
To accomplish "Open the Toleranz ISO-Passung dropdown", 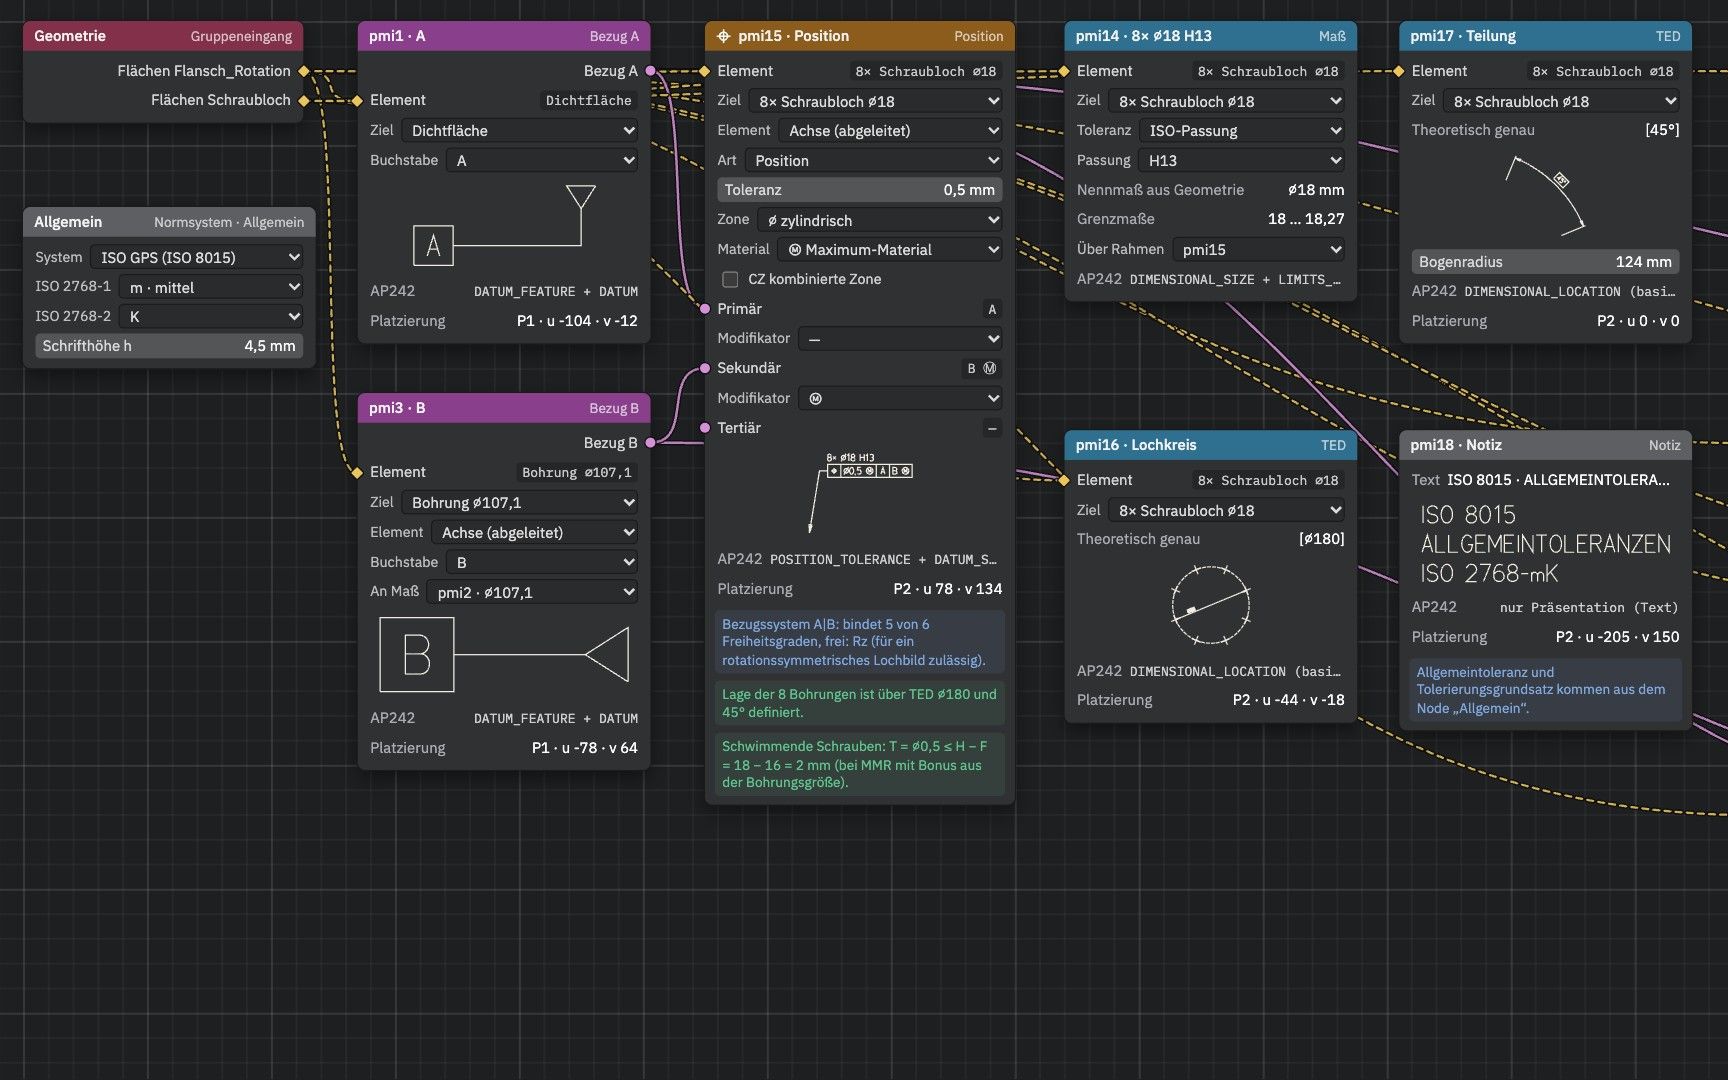I will [x=1242, y=130].
